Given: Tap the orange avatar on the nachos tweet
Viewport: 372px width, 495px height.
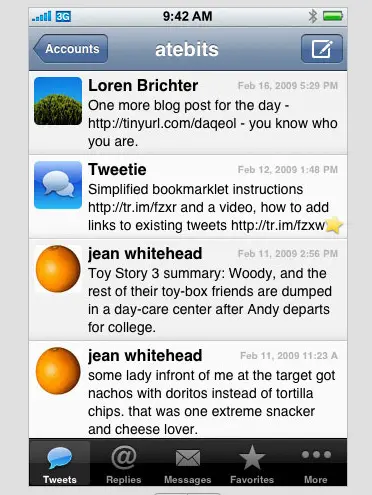Looking at the screenshot, I should tap(58, 371).
